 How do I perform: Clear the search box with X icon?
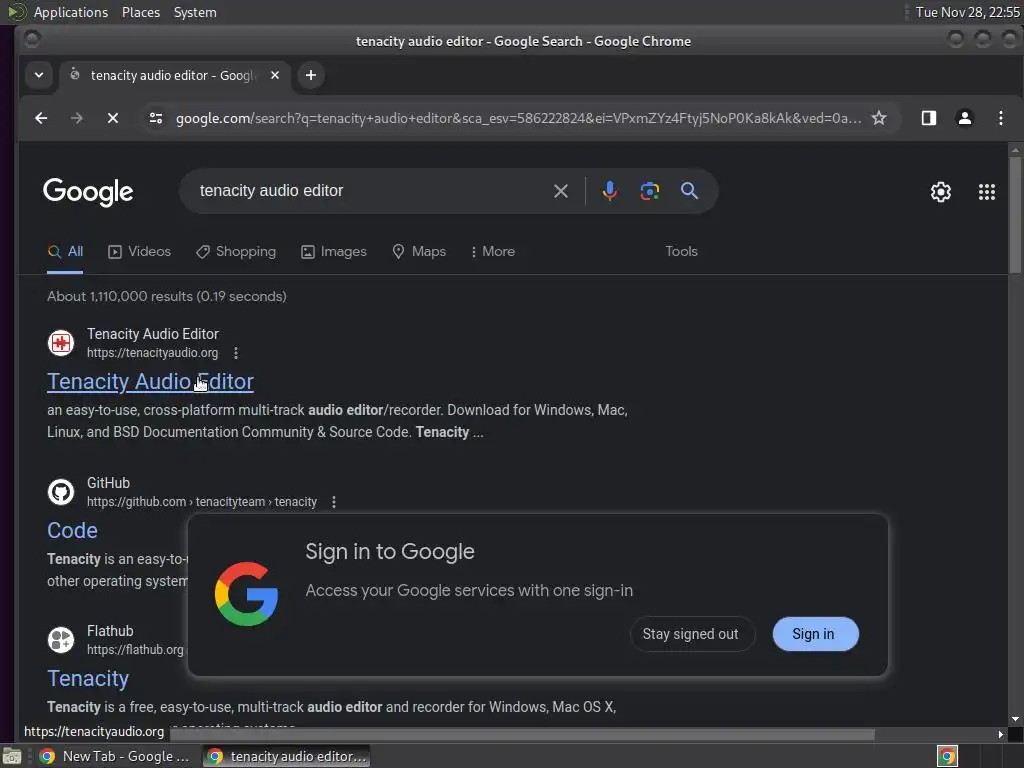pyautogui.click(x=560, y=191)
